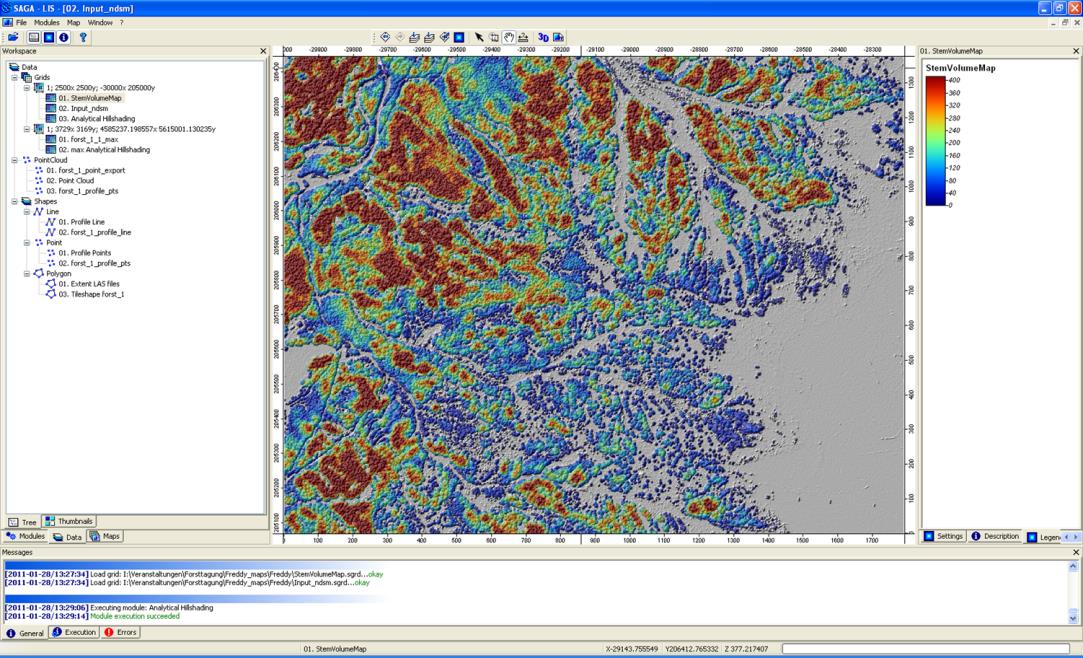Screen dimensions: 1083x658
Task: Switch to the workspace Data tab
Action: (68, 536)
